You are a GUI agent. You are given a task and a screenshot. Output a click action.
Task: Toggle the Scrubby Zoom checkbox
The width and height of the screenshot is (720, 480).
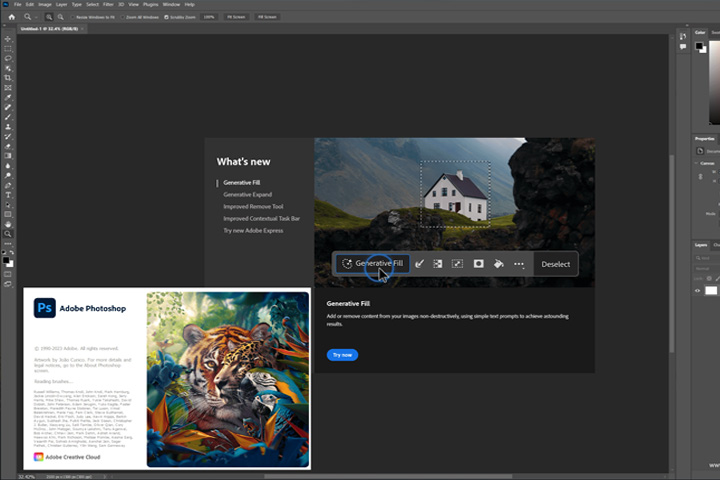(166, 17)
